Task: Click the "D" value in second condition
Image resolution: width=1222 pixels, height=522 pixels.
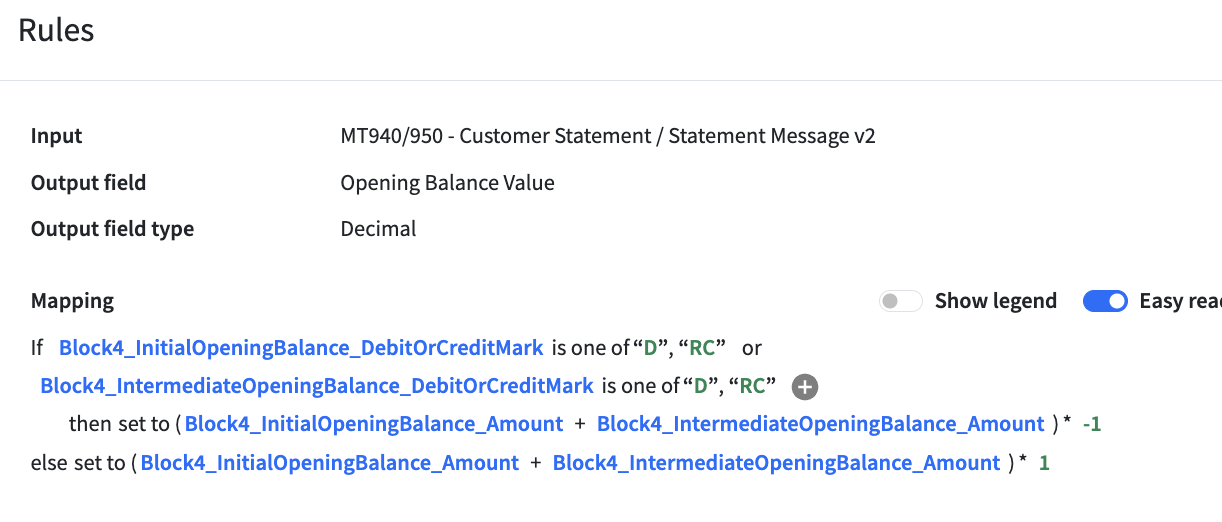Action: [x=701, y=386]
